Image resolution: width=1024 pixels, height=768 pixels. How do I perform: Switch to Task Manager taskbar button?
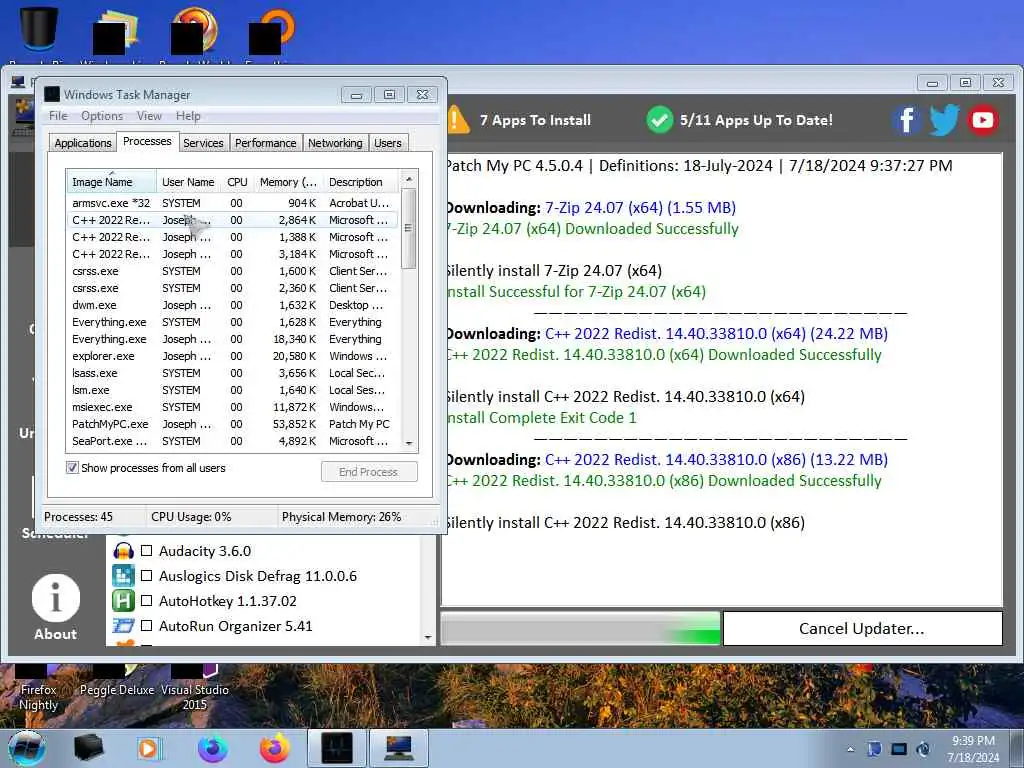(x=336, y=748)
